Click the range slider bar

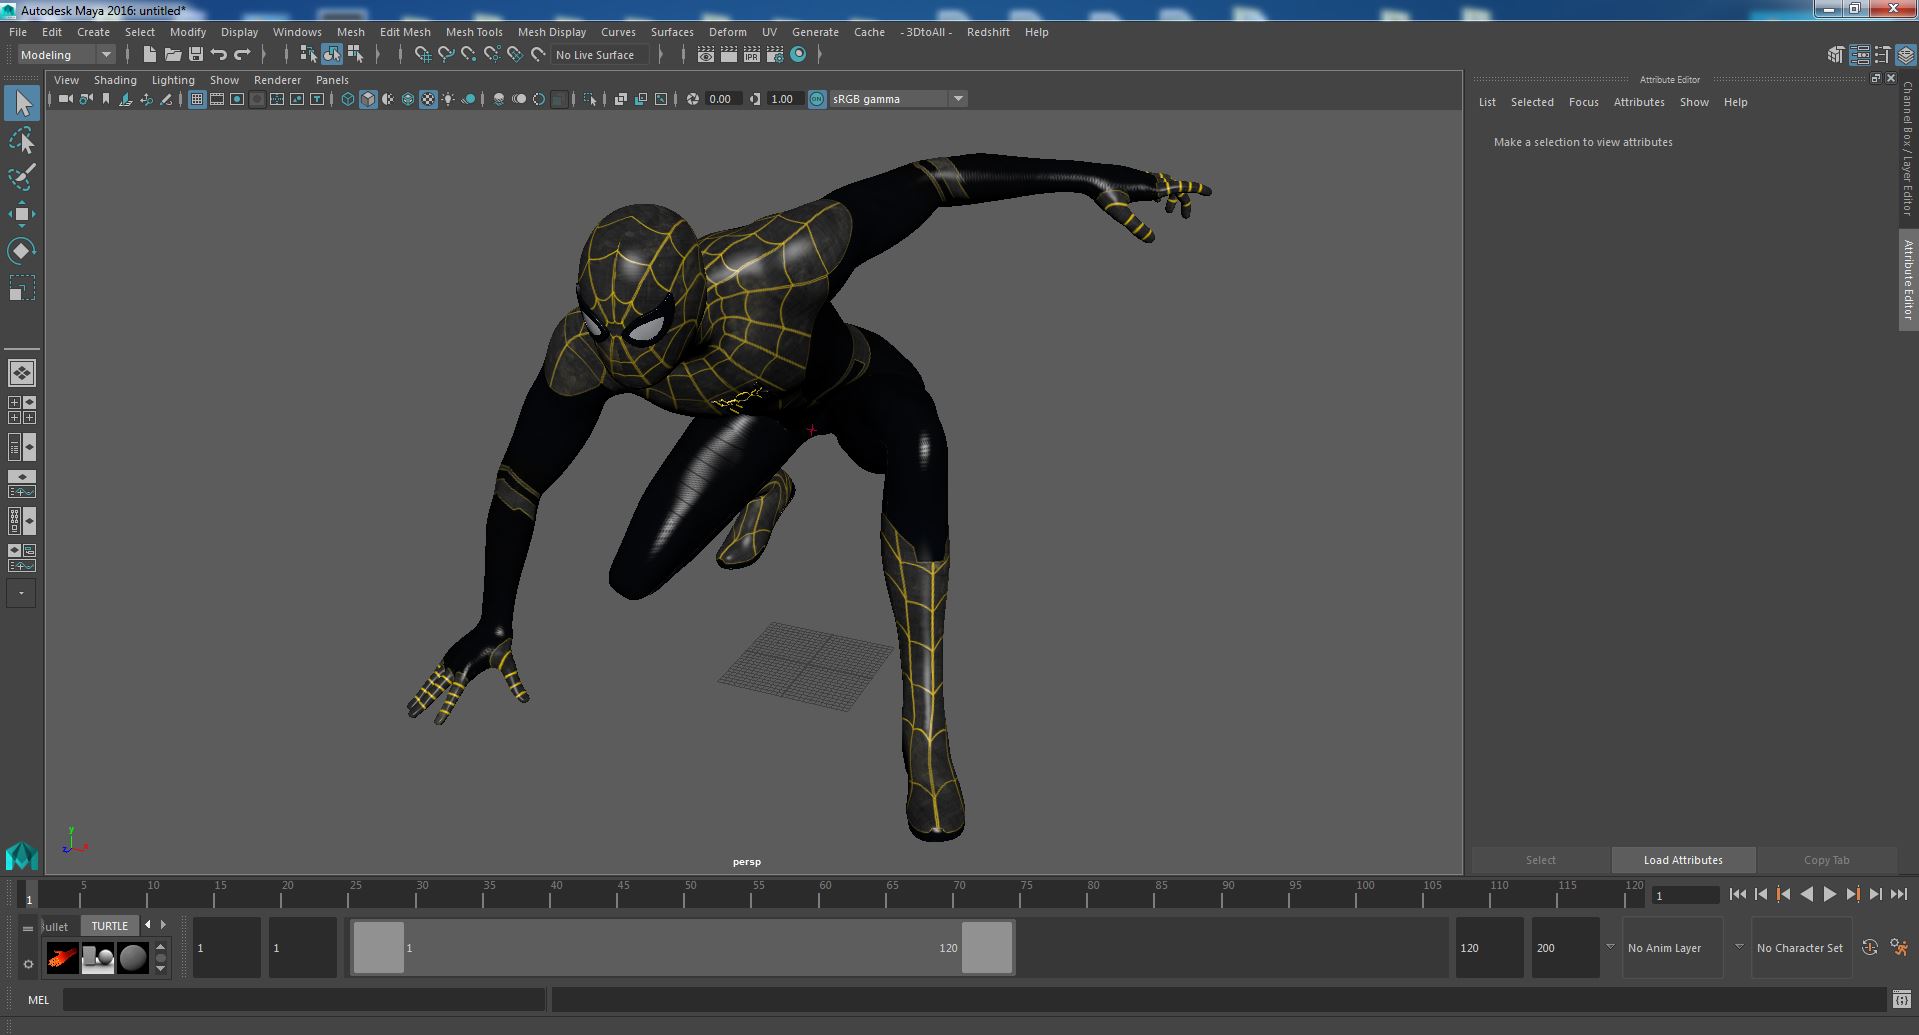tap(682, 947)
